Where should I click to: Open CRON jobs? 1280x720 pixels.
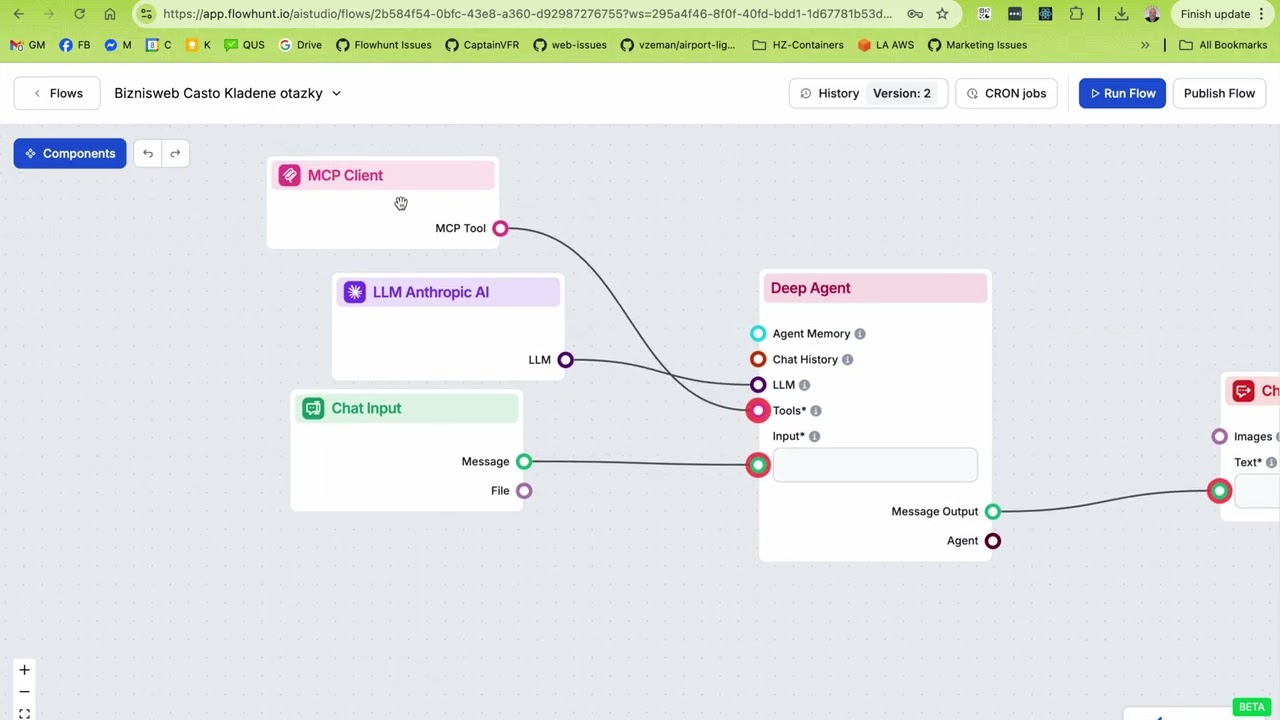tap(1006, 93)
